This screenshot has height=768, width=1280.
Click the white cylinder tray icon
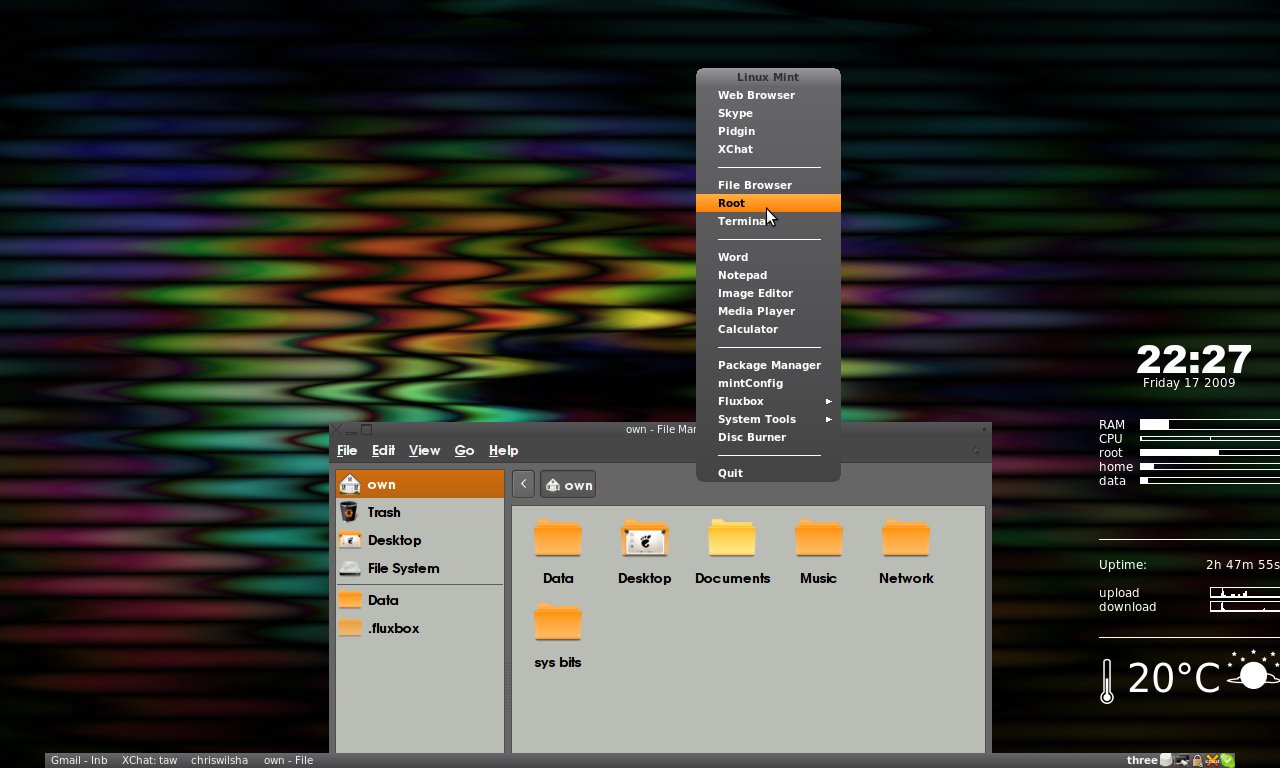1166,760
